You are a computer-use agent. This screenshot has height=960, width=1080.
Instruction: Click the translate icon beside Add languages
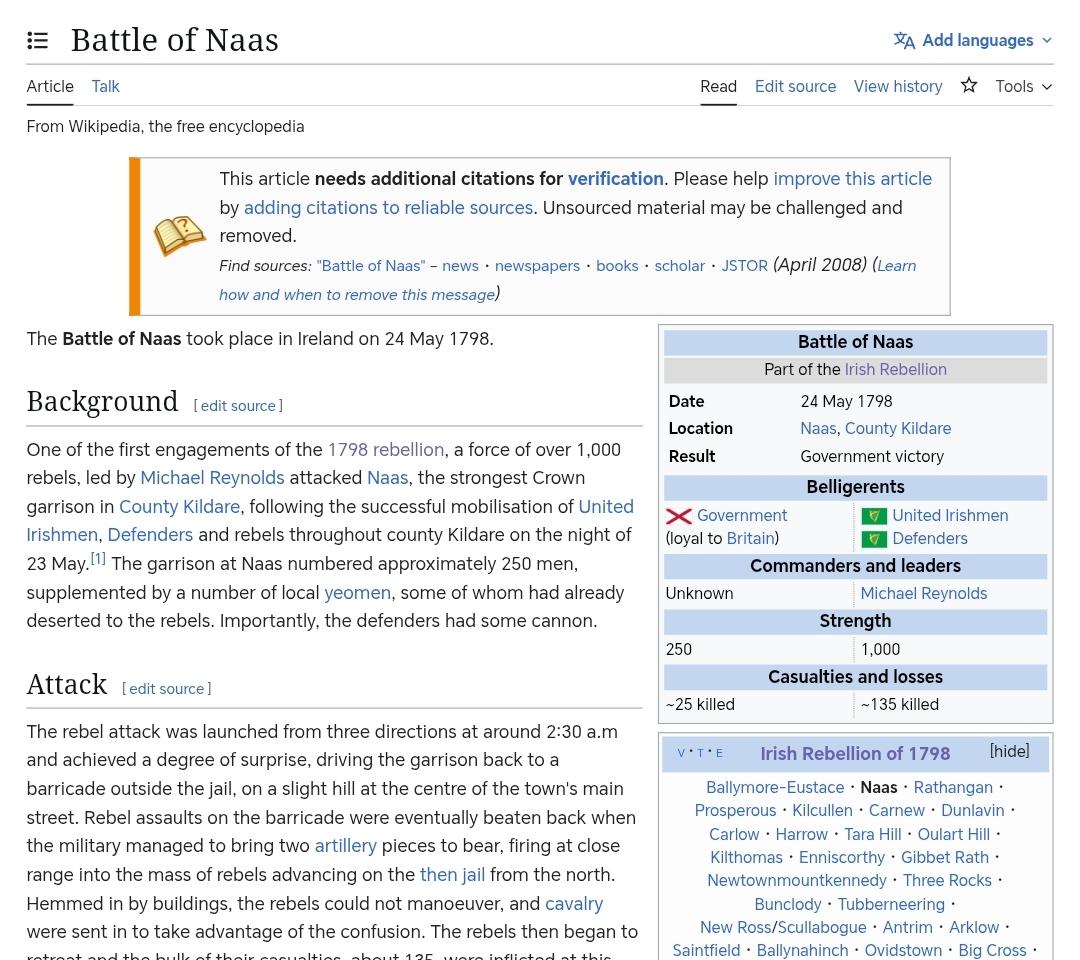tap(904, 41)
